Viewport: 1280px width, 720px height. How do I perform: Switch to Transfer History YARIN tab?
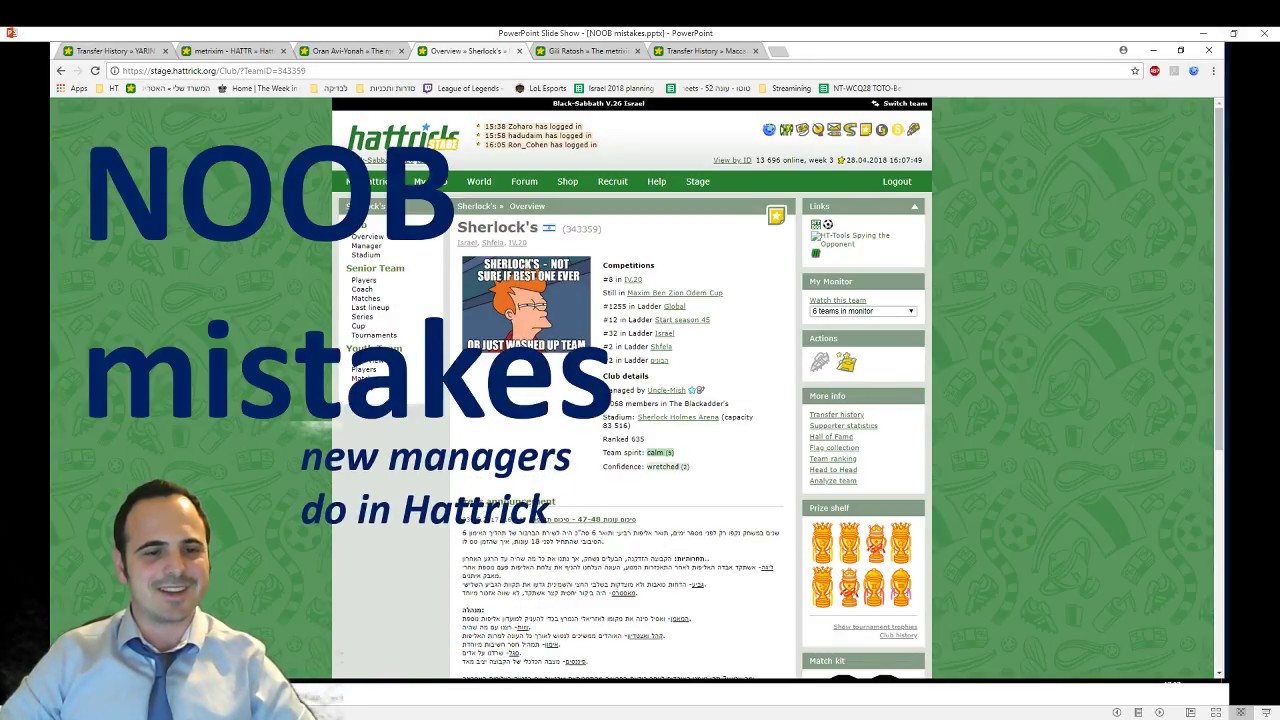tap(114, 51)
